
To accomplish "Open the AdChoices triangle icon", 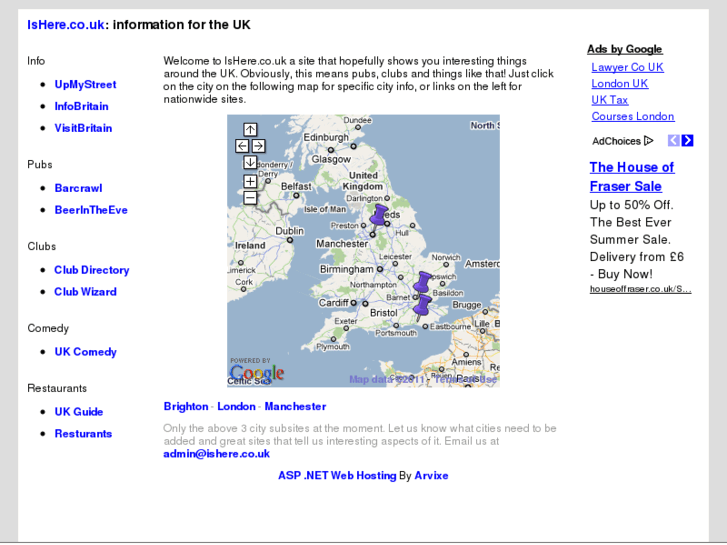I will coord(649,141).
